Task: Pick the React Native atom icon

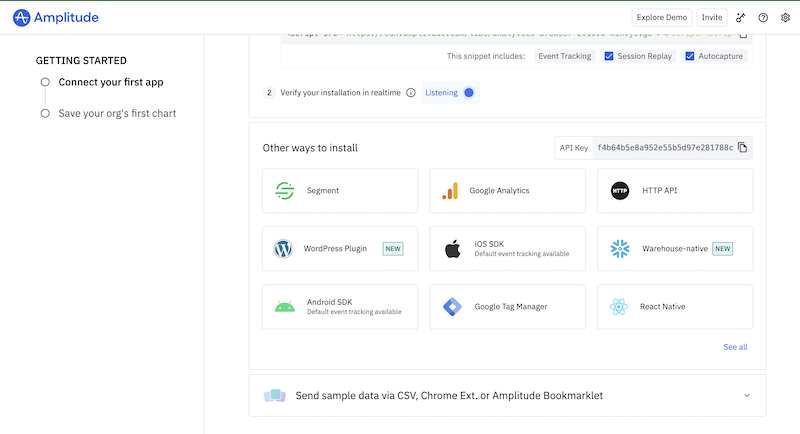Action: click(620, 307)
